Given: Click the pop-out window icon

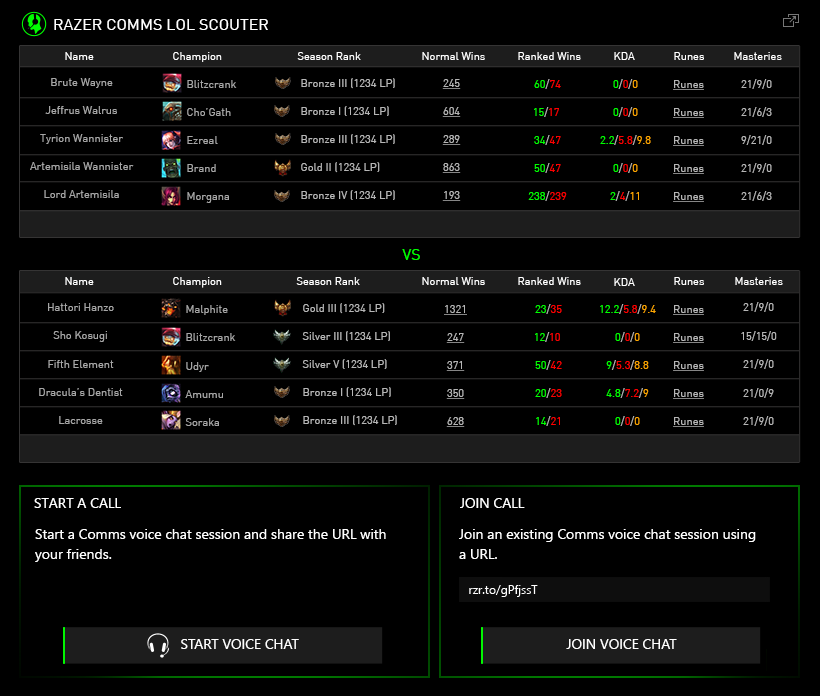Looking at the screenshot, I should 790,21.
